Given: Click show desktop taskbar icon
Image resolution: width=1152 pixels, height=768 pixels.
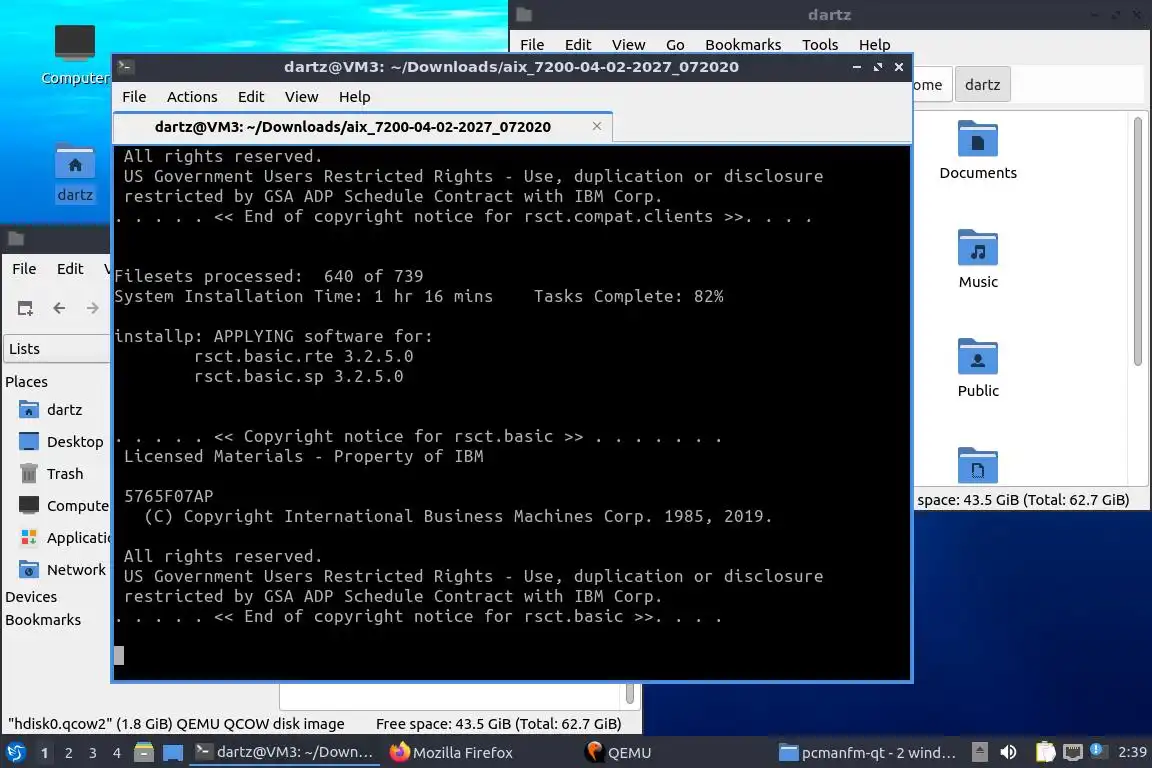Looking at the screenshot, I should click(x=173, y=753).
